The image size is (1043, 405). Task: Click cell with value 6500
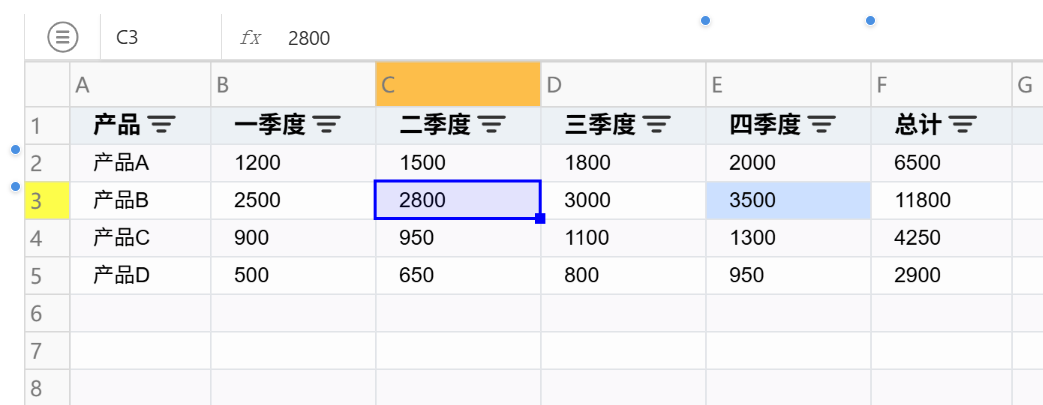point(940,163)
